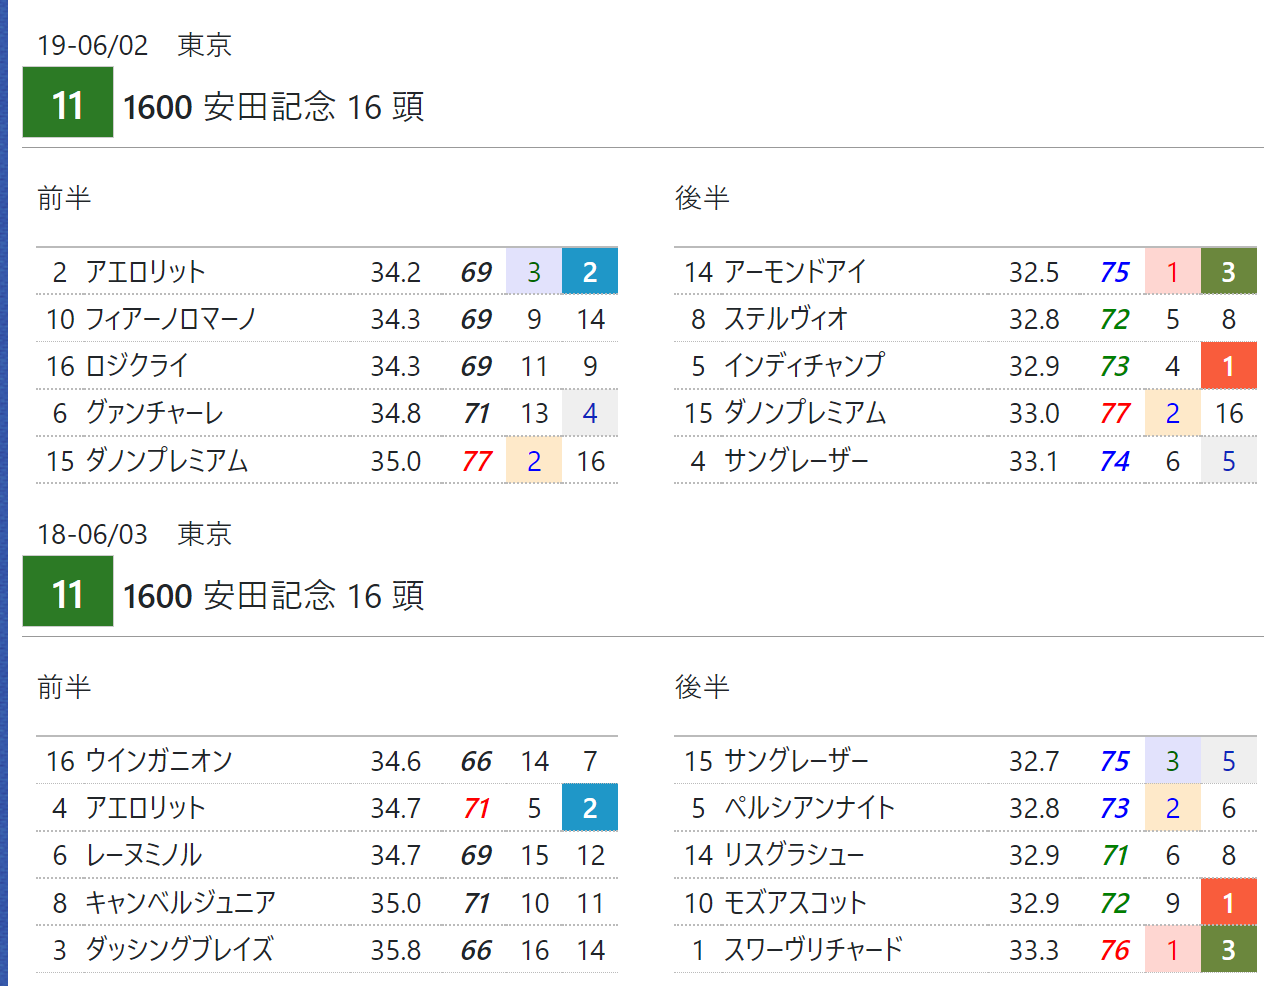Select horse レーヌミノル
Viewport: 1264px width, 986px height.
[x=144, y=855]
